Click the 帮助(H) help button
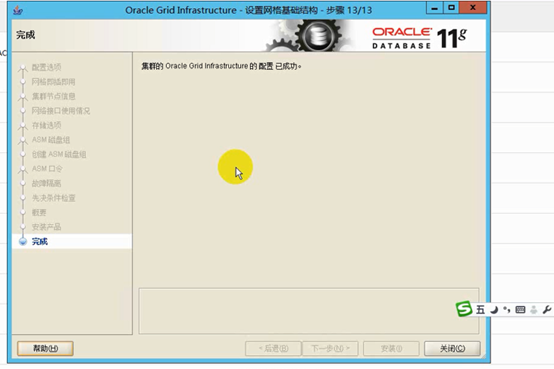Image resolution: width=554 pixels, height=369 pixels. 45,348
